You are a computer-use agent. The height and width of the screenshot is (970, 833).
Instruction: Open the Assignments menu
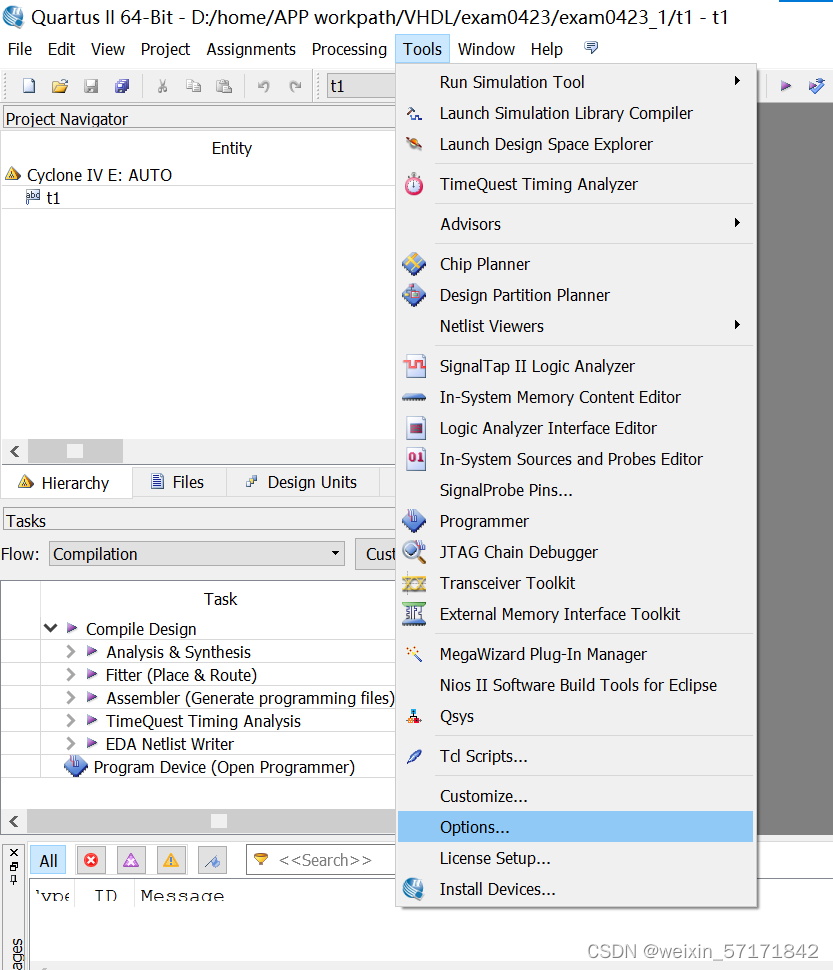(251, 49)
